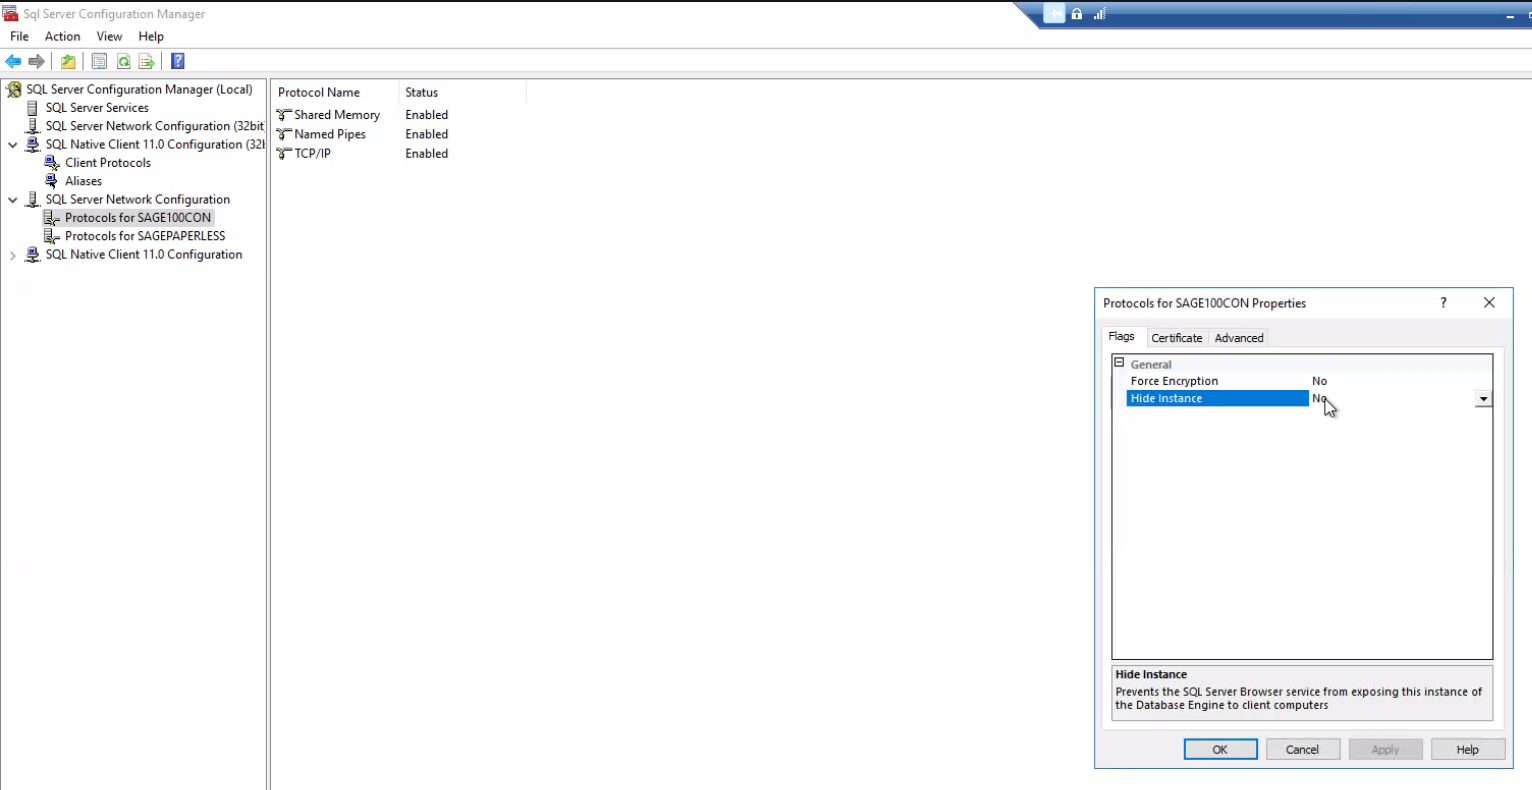Click the toolbar Properties icon
Screen dimensions: 1532x790
(99, 62)
